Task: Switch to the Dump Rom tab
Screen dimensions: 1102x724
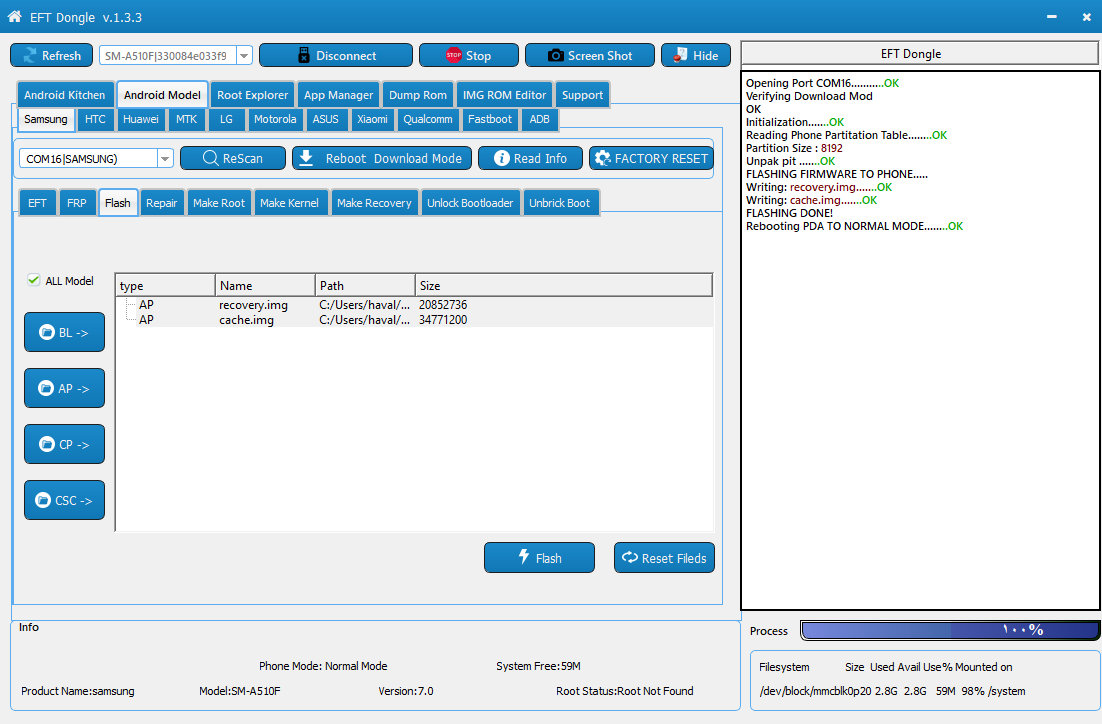Action: tap(418, 95)
